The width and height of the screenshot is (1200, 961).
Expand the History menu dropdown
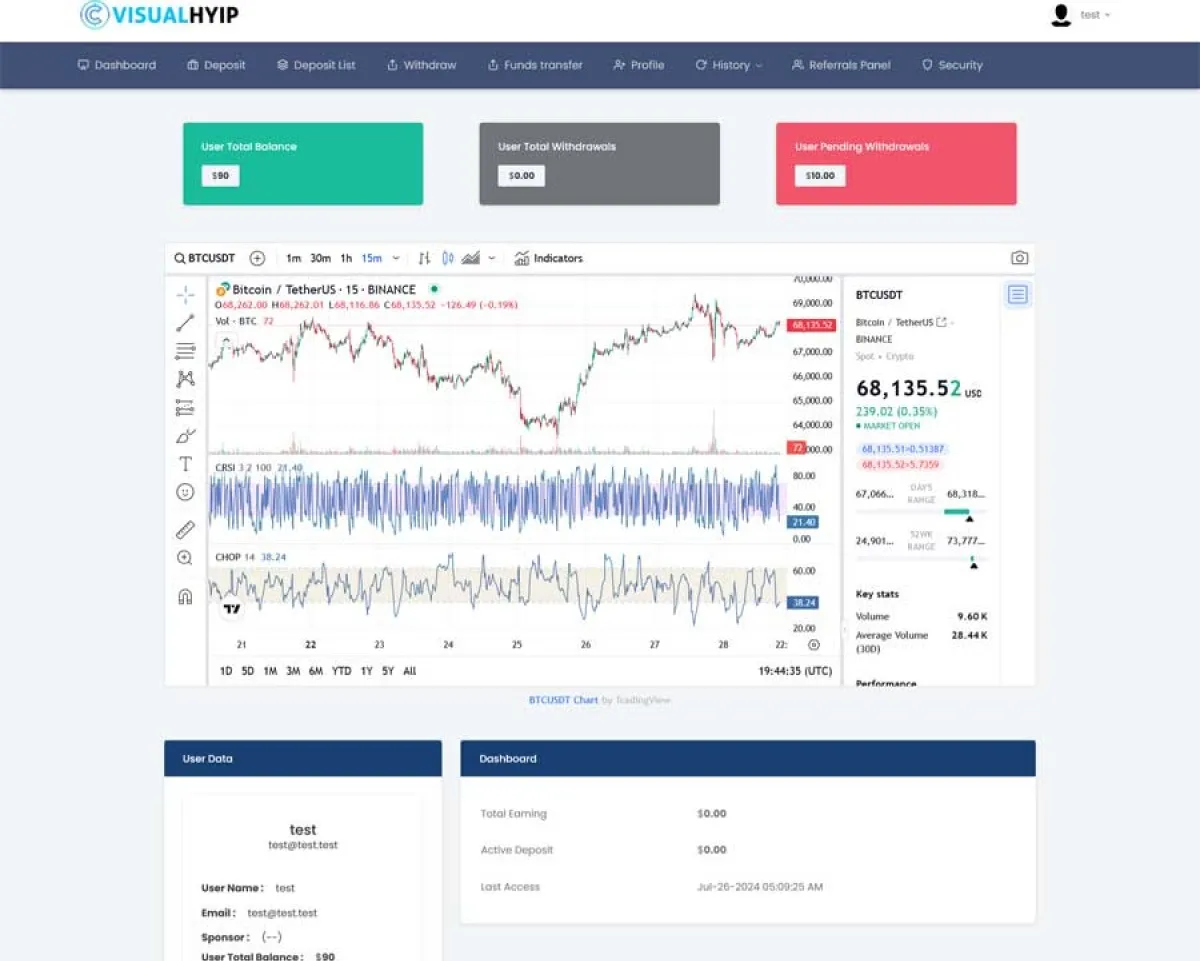[x=729, y=65]
